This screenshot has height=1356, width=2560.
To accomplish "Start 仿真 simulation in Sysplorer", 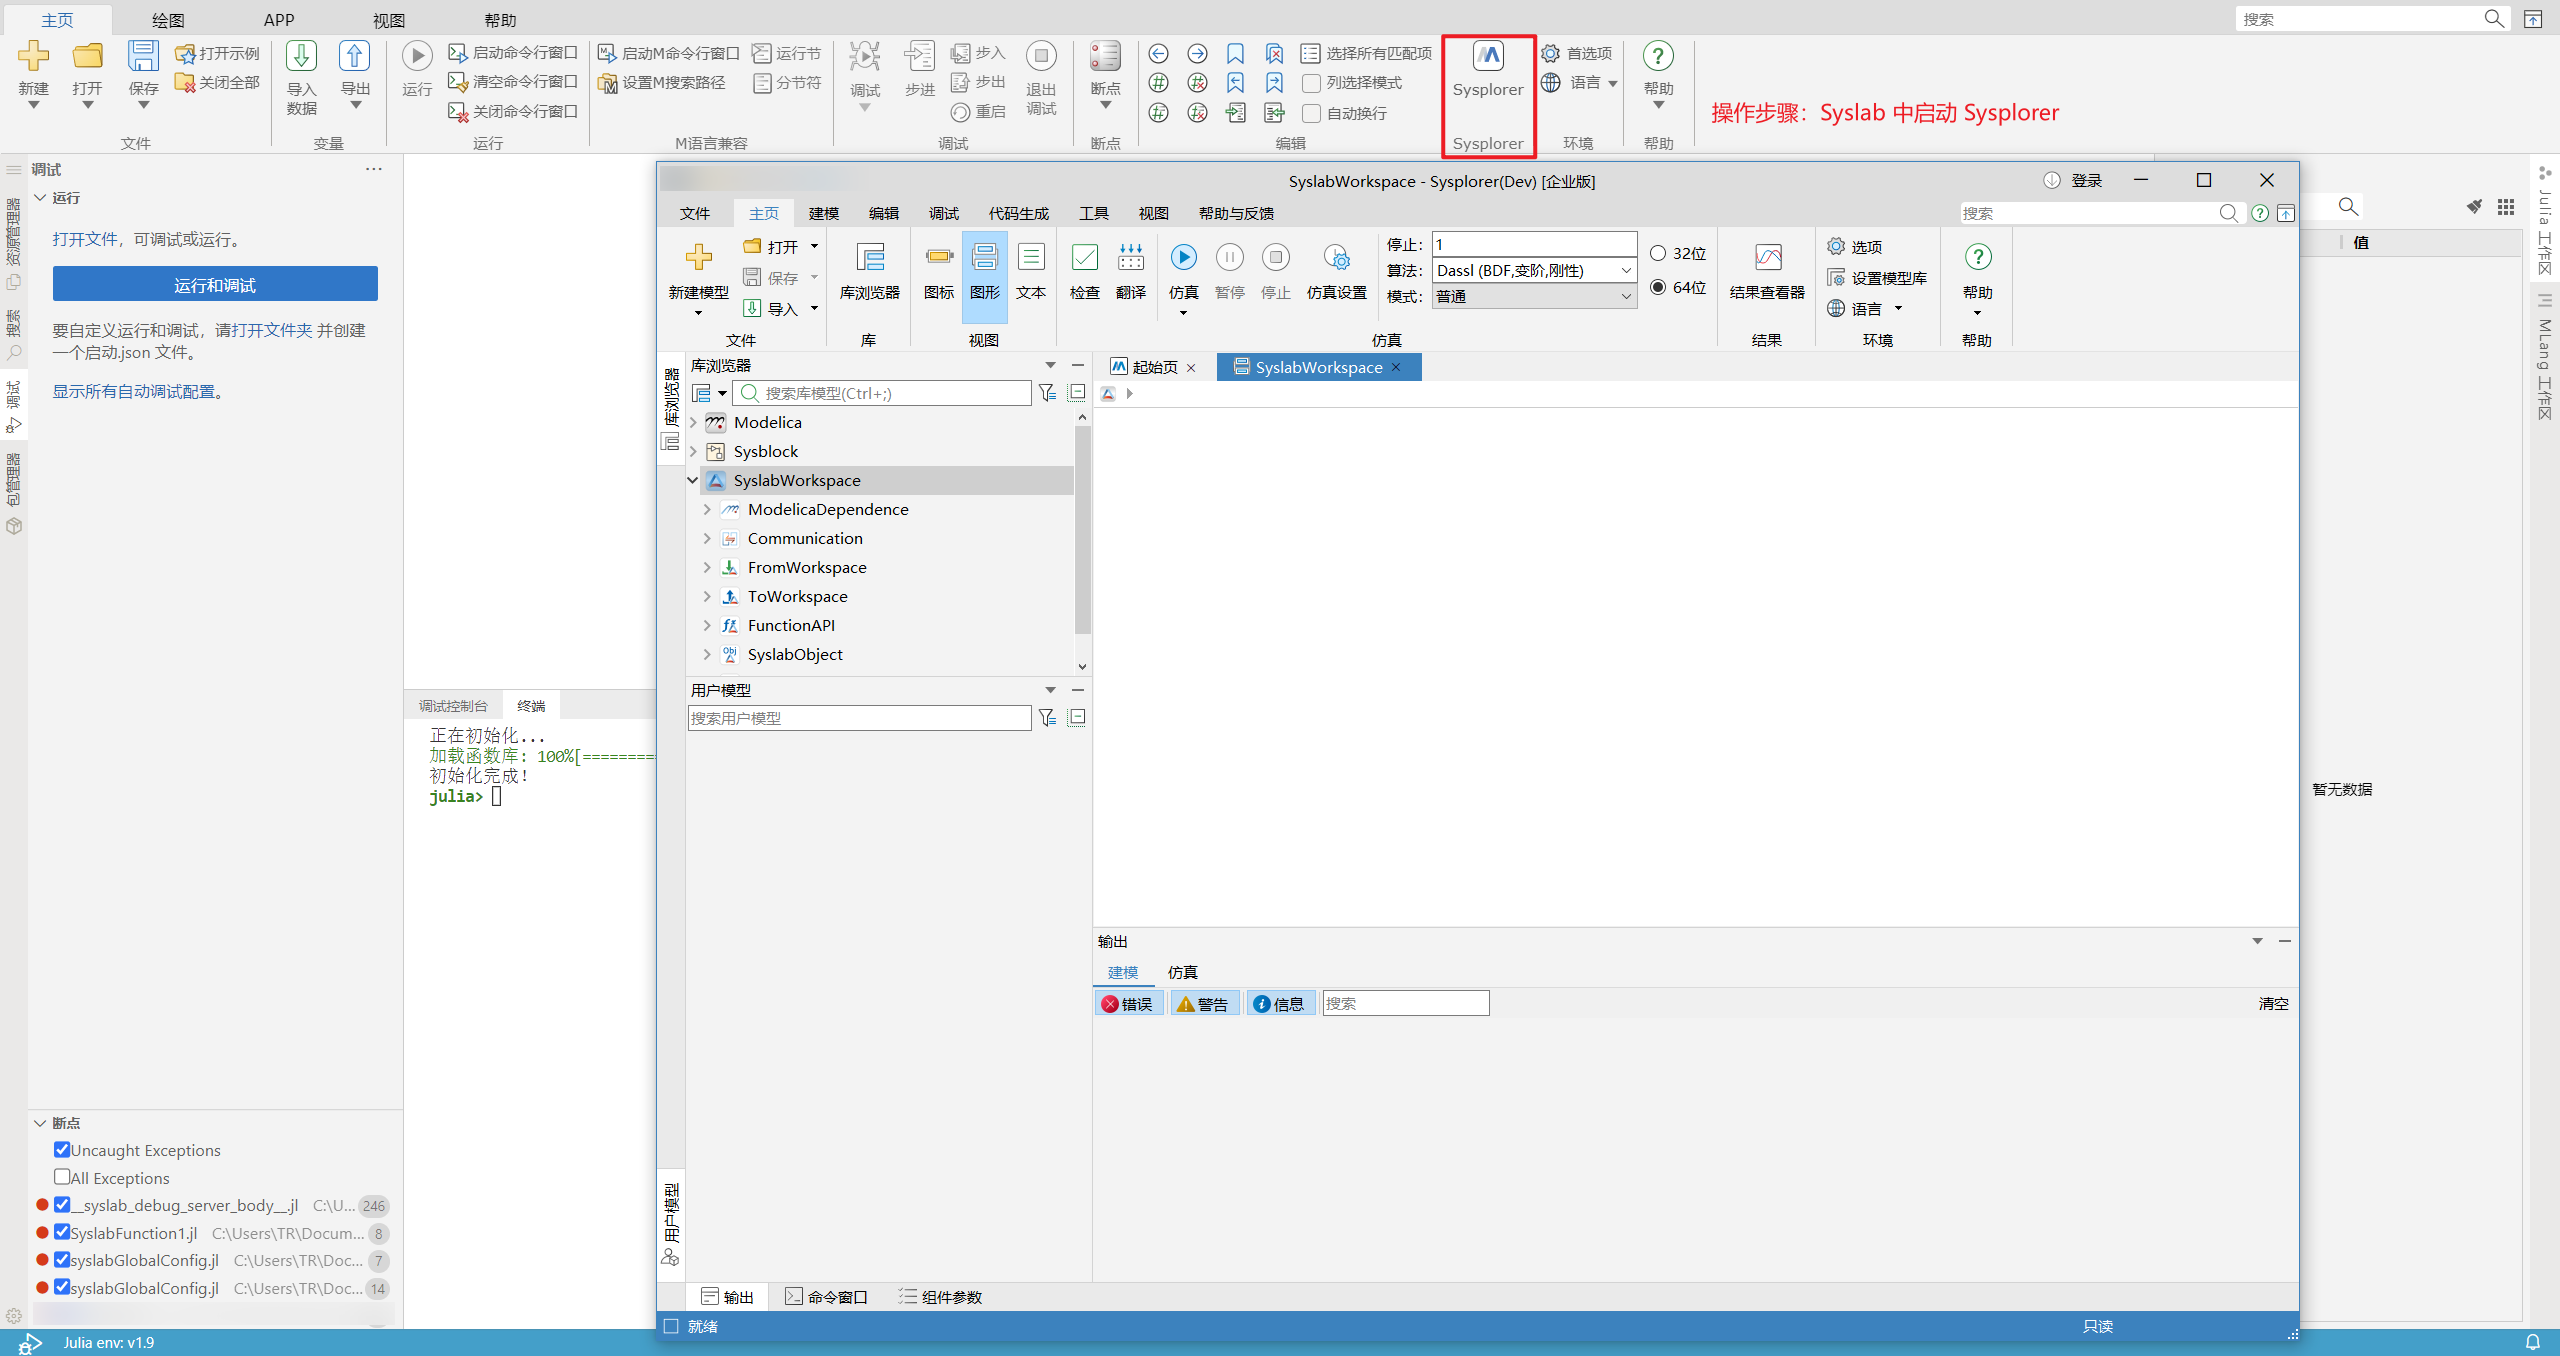I will point(1183,258).
